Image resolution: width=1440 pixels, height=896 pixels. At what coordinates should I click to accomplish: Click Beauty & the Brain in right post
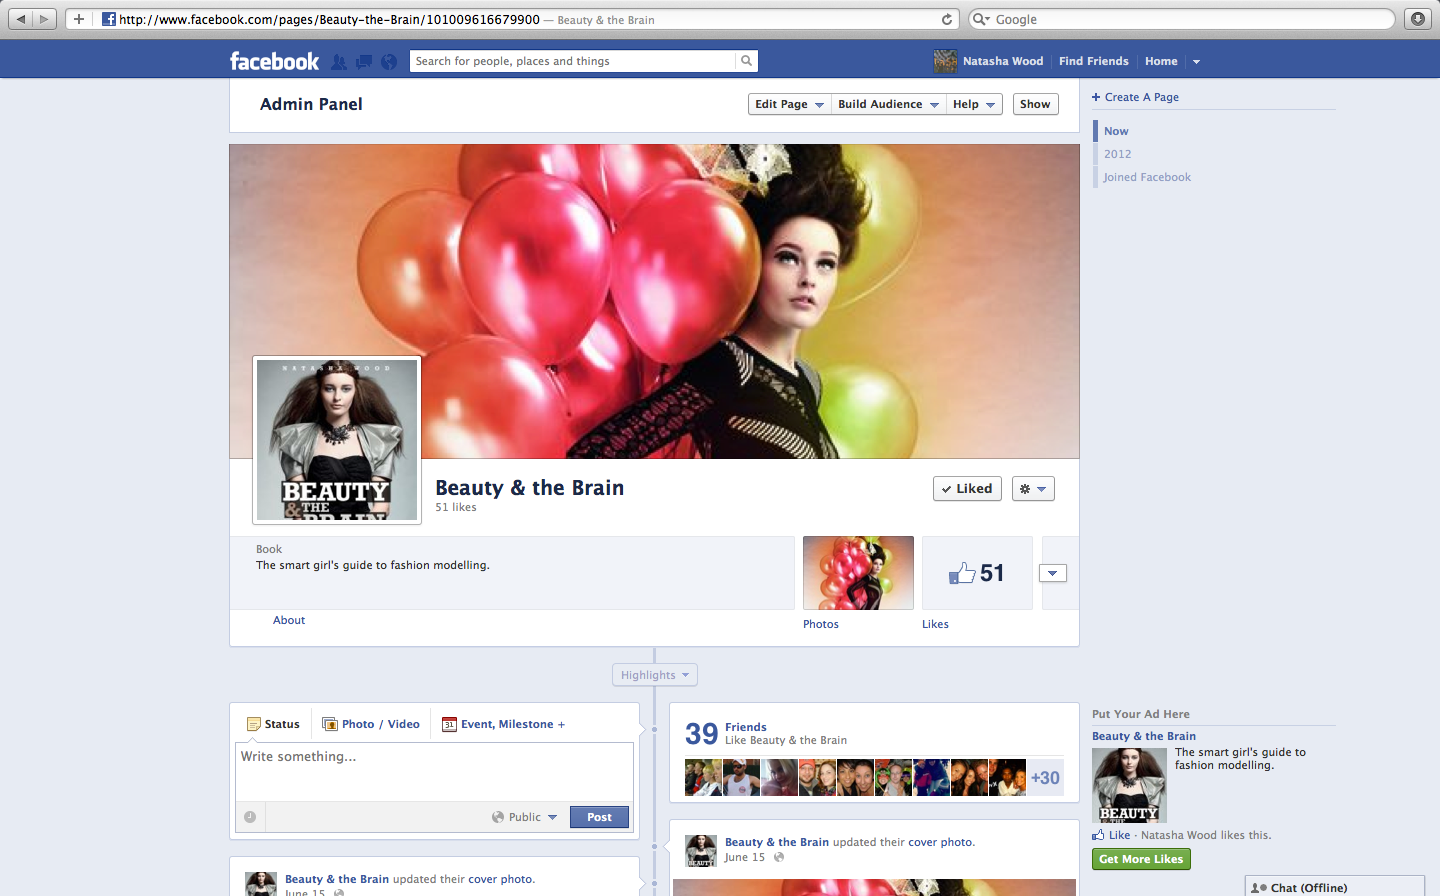pyautogui.click(x=777, y=842)
